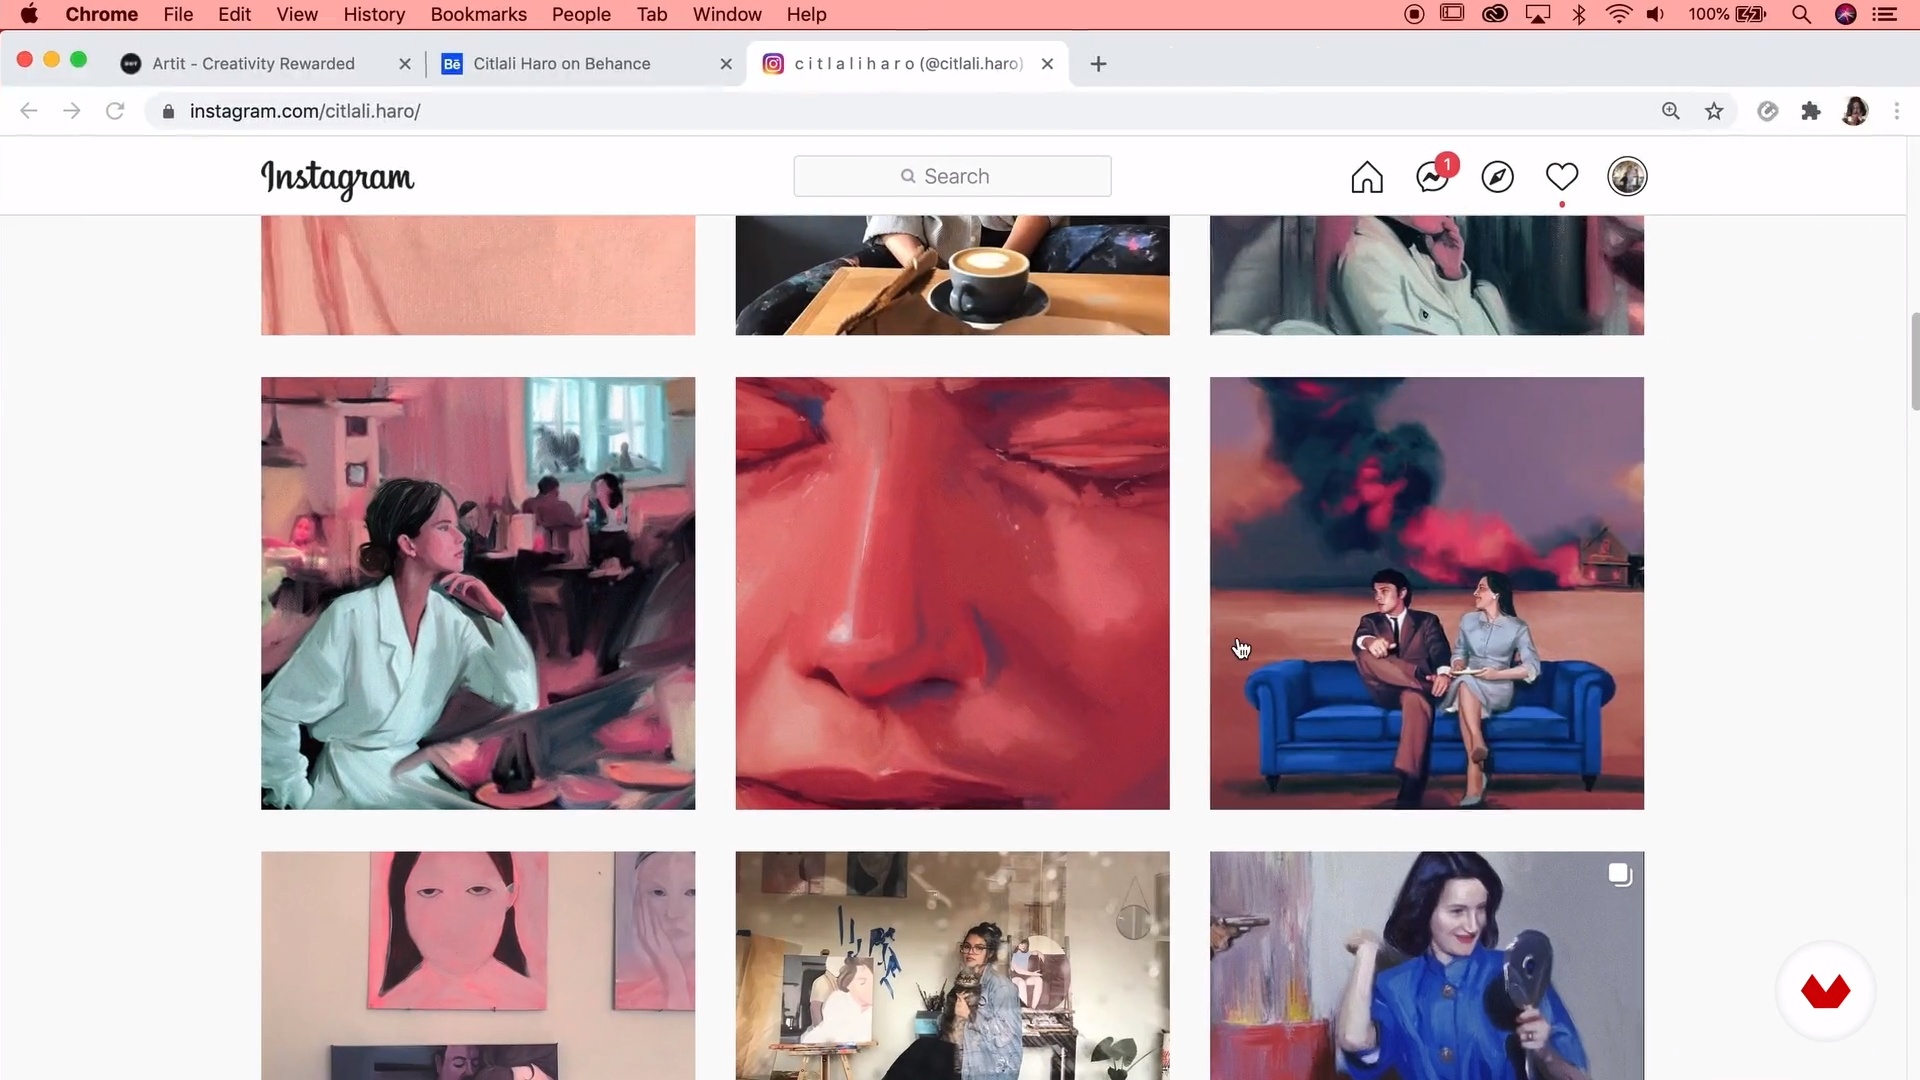Open the activity heart icon
The width and height of the screenshot is (1920, 1080).
pyautogui.click(x=1562, y=177)
